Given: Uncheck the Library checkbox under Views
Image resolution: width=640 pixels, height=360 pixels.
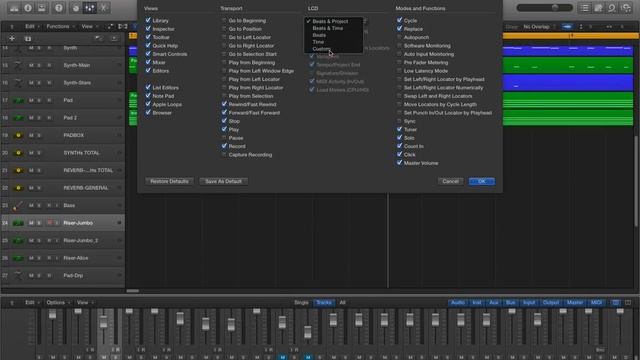Looking at the screenshot, I should pyautogui.click(x=148, y=20).
